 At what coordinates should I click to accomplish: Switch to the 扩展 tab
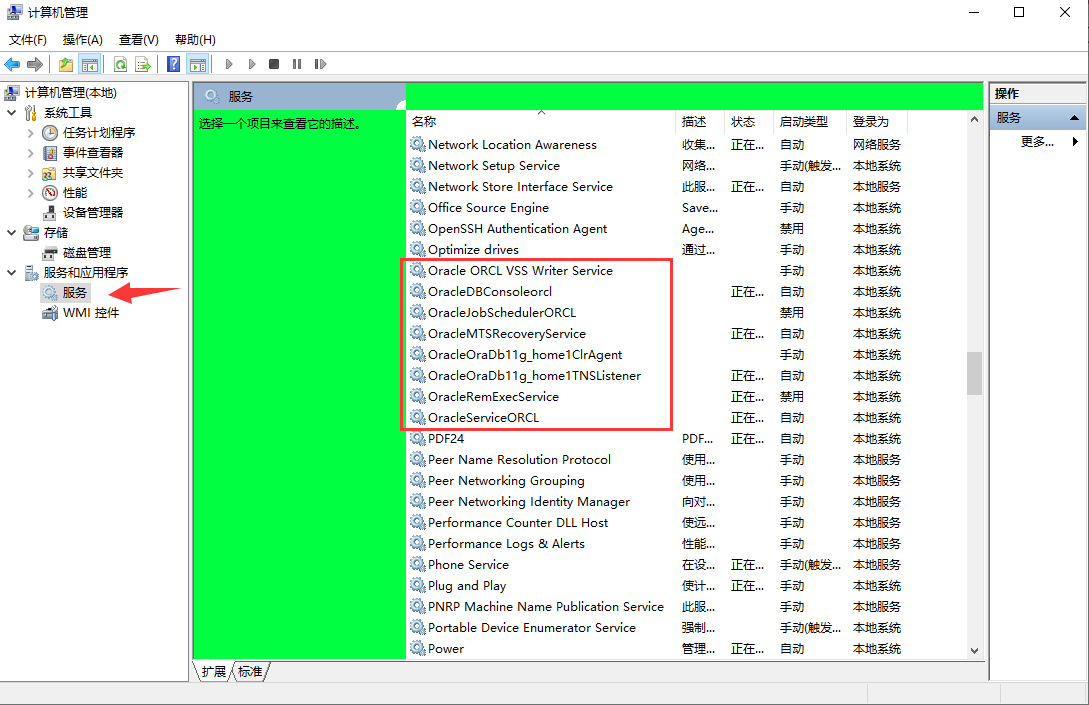tap(214, 672)
